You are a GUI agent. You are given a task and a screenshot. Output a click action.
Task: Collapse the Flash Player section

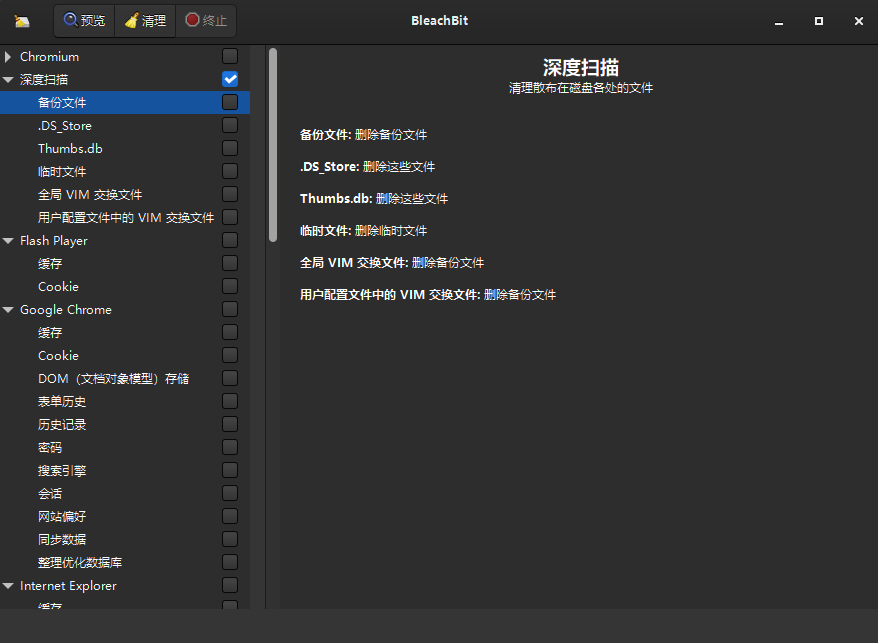[x=8, y=241]
